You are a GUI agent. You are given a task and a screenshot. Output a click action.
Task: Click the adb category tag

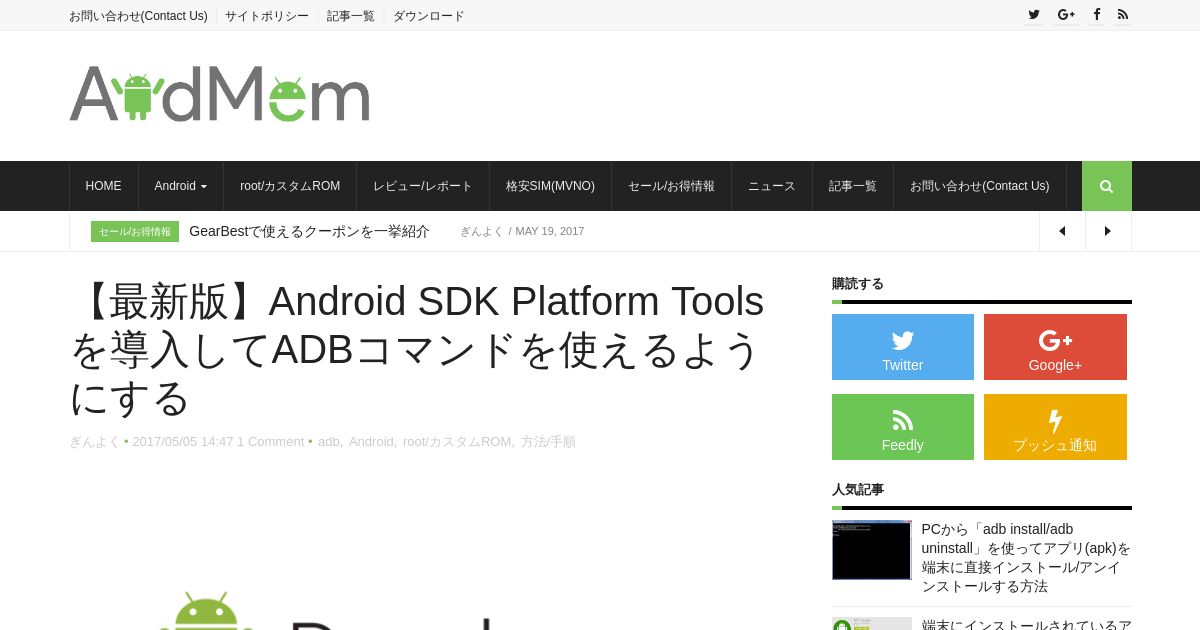(x=329, y=441)
